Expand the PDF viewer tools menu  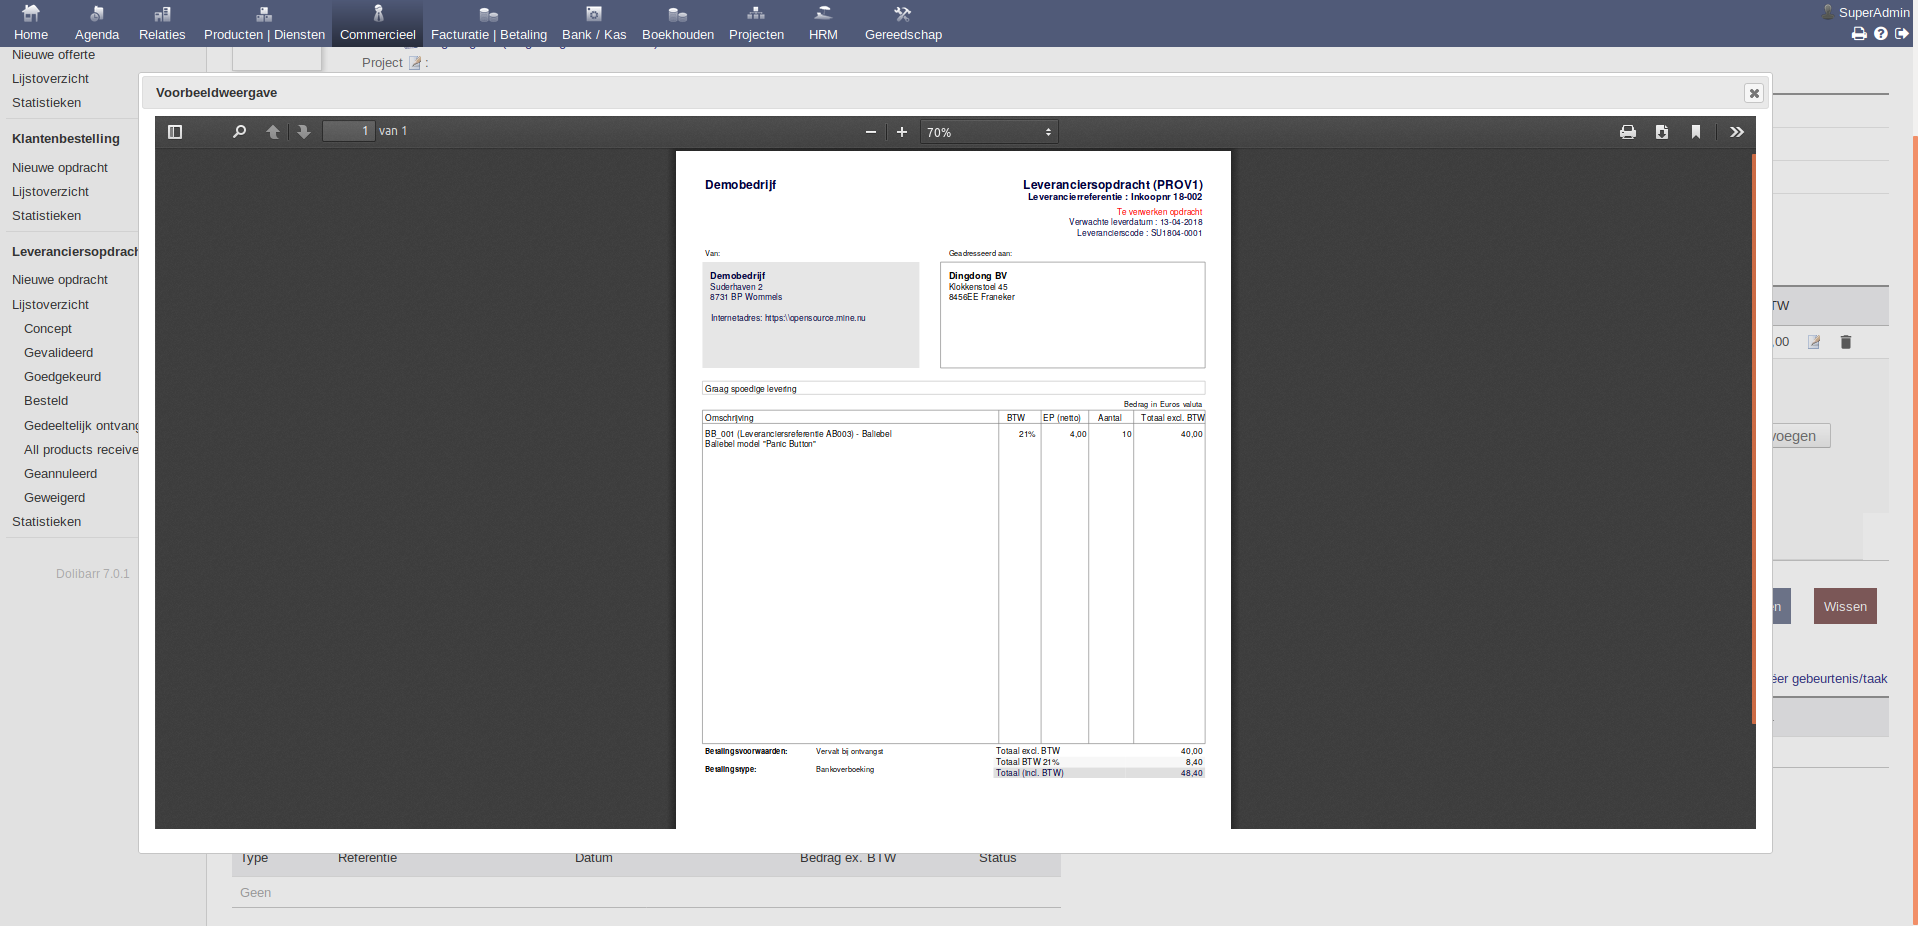point(1736,132)
